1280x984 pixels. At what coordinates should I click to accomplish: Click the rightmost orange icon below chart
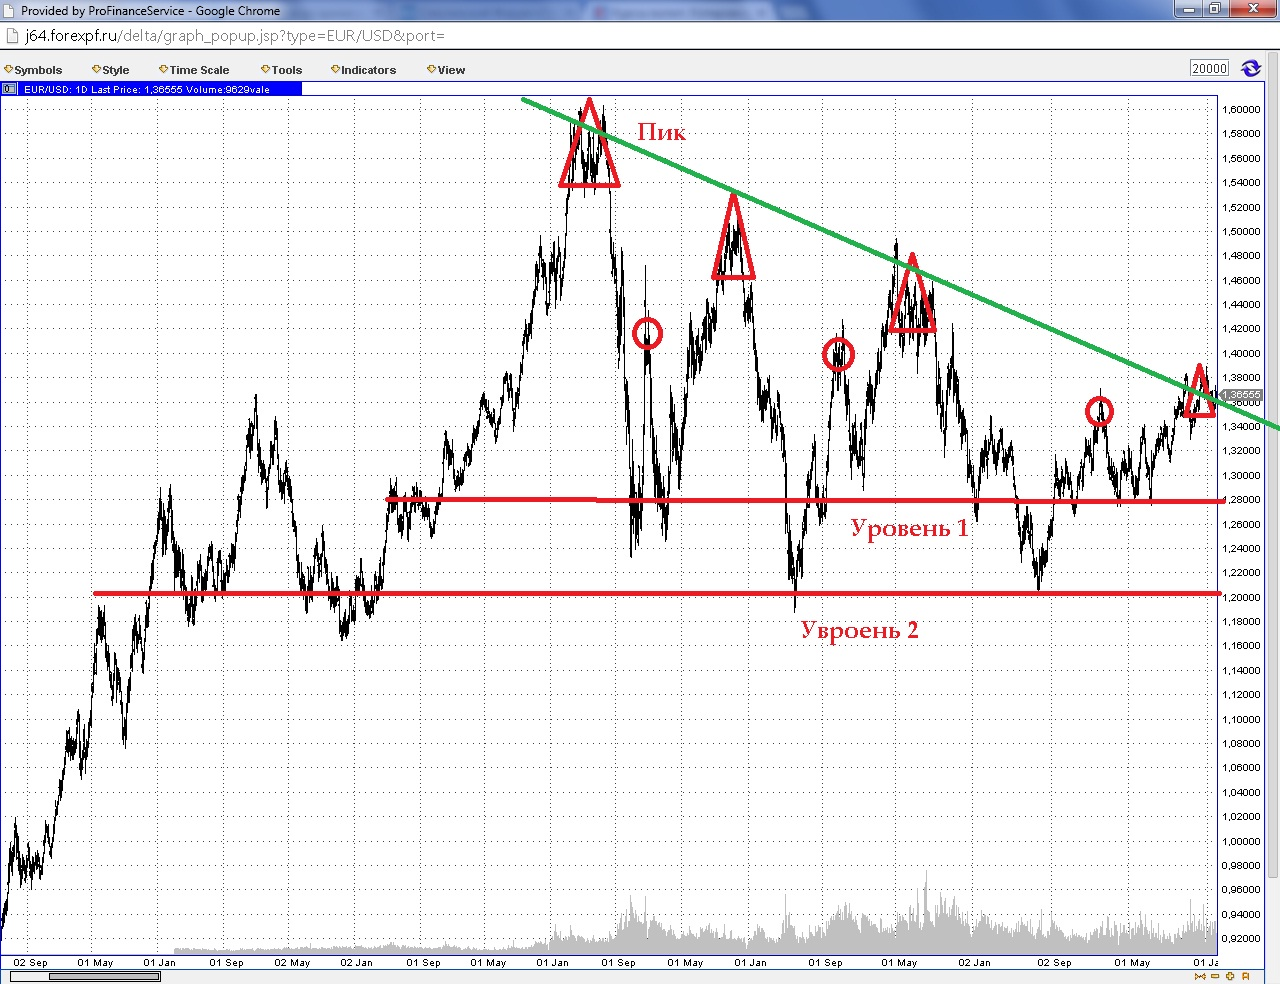point(1246,976)
